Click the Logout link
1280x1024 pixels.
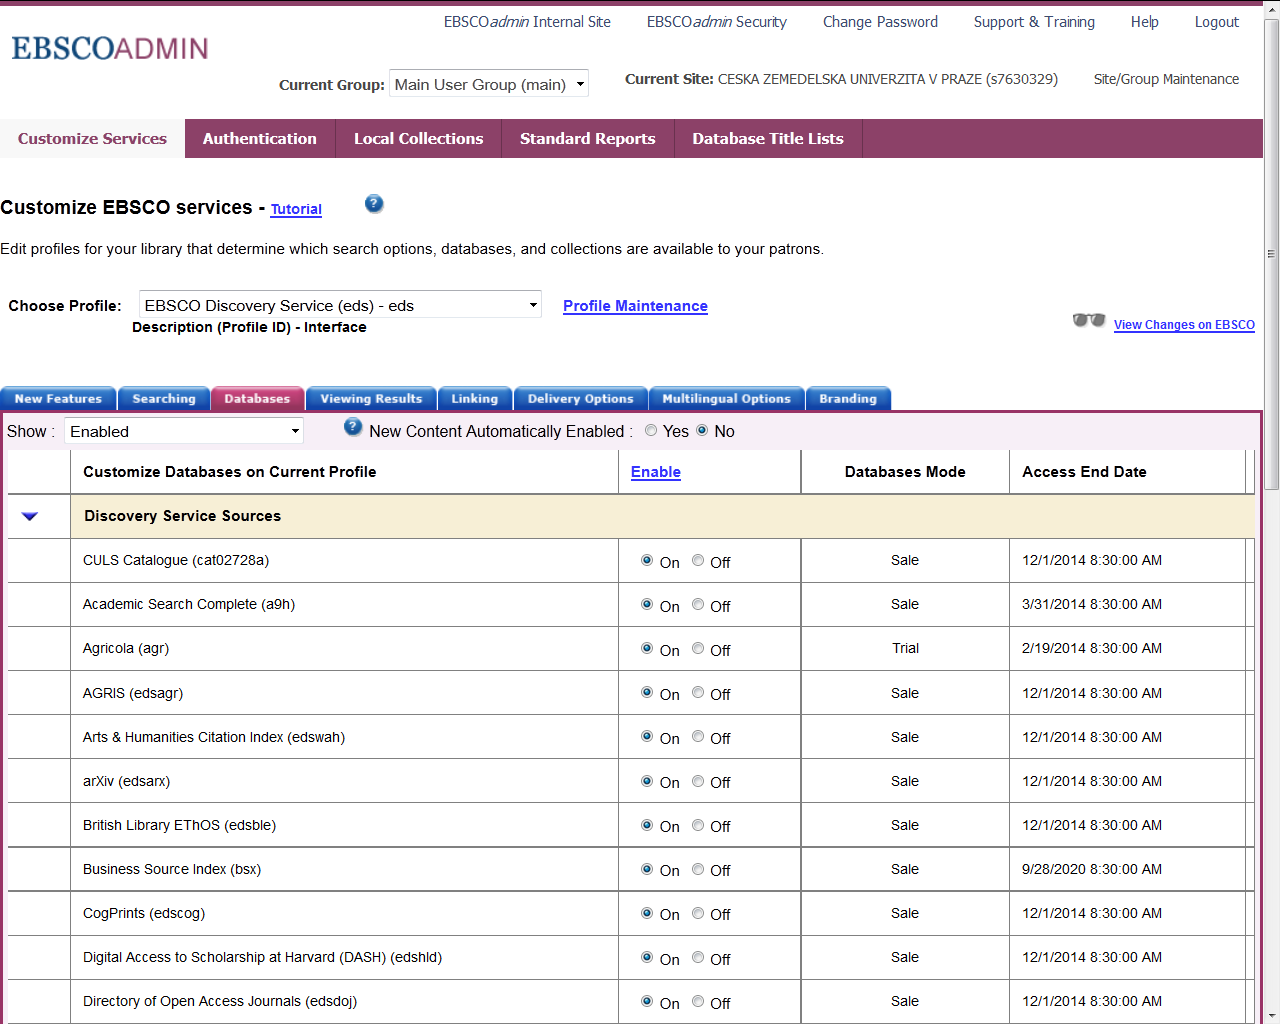1217,22
